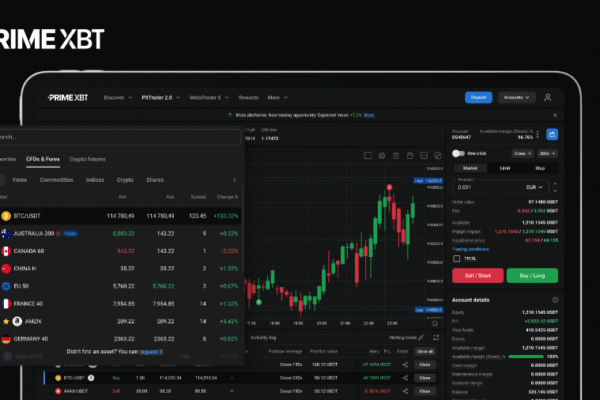This screenshot has width=600, height=400.
Task: Click the asset search field
Action: (x=120, y=137)
